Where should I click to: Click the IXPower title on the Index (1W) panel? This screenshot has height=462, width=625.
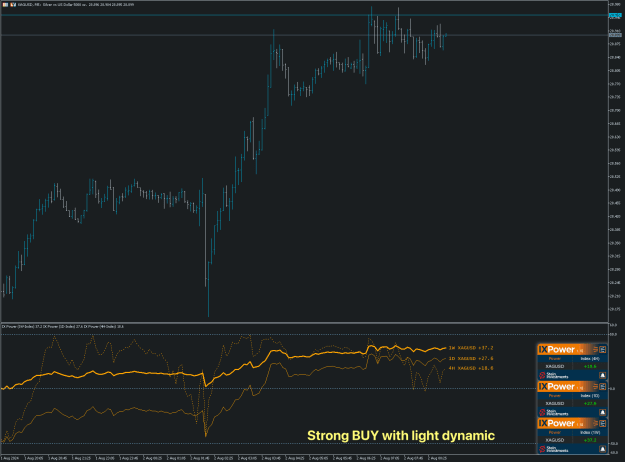557,423
